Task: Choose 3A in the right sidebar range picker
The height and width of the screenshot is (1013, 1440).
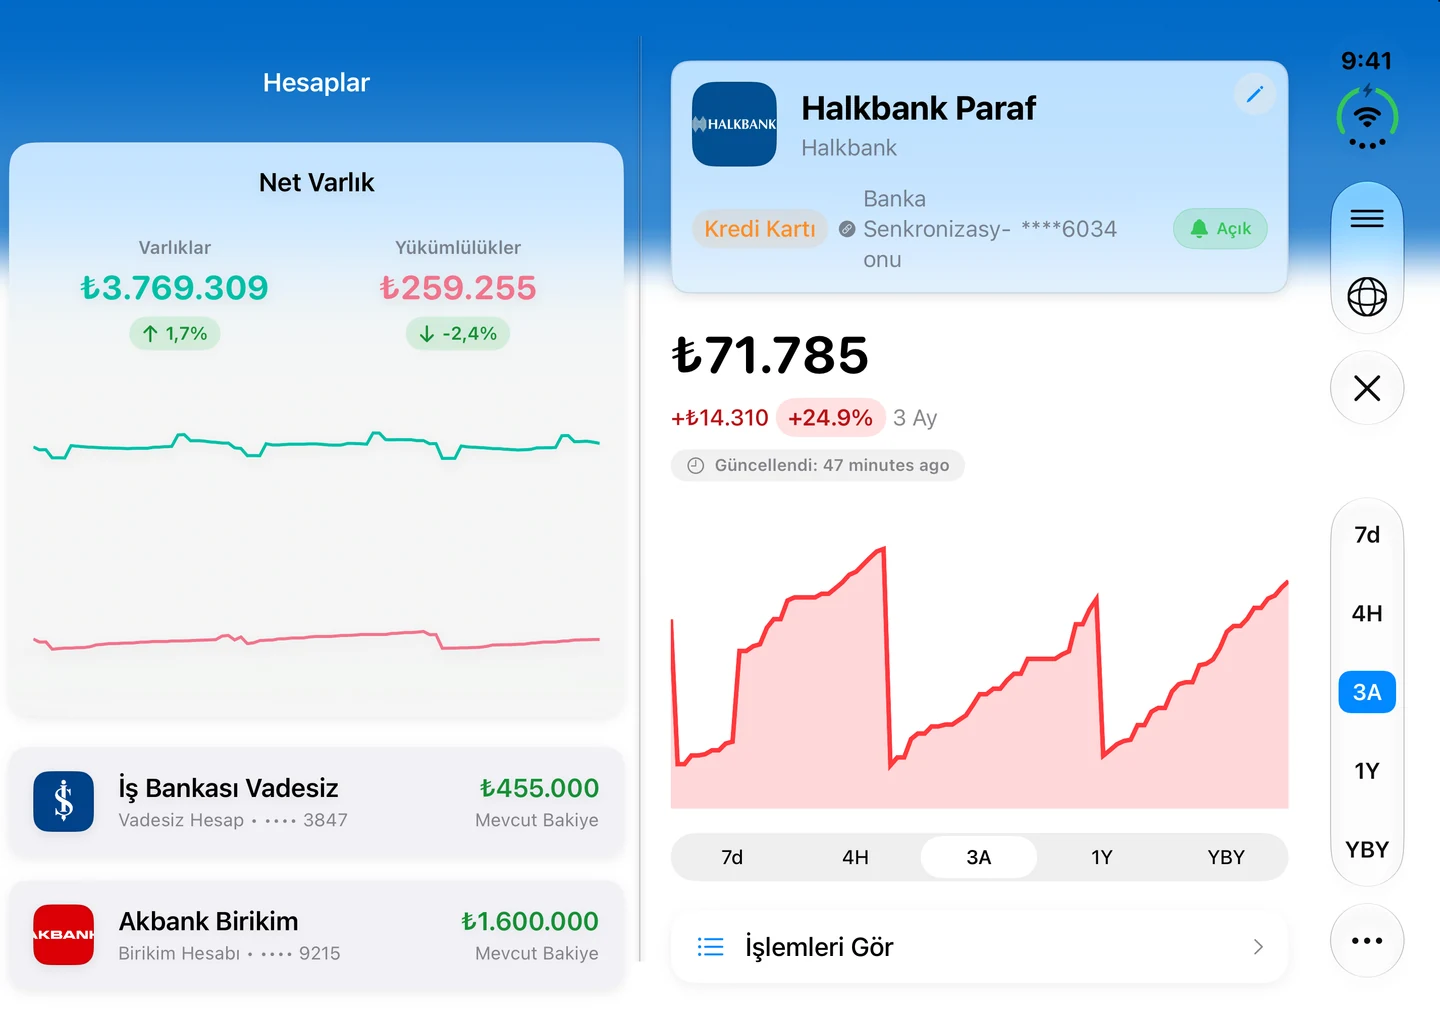Action: click(x=1367, y=692)
